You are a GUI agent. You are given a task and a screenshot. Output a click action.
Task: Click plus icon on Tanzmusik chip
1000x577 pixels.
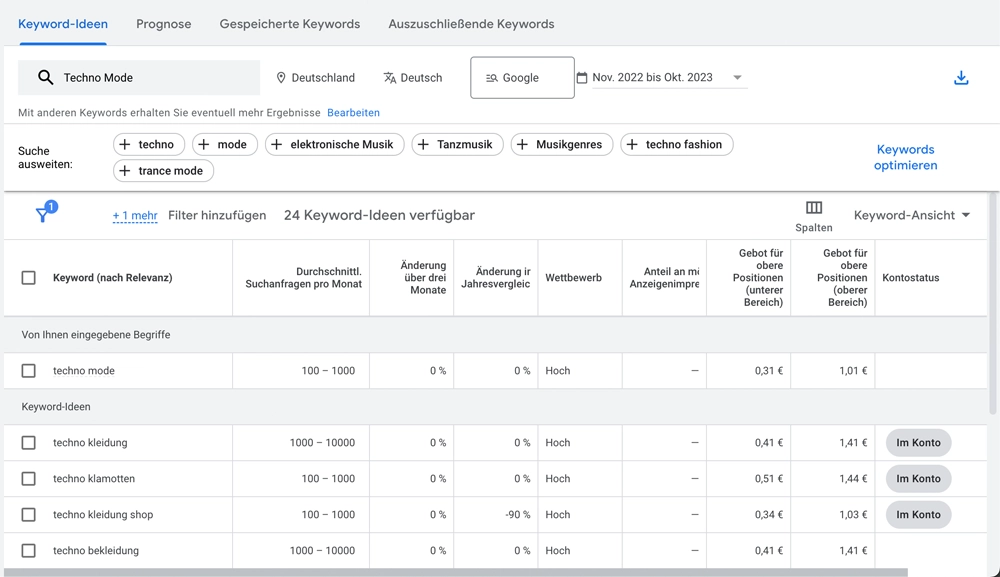(x=423, y=145)
